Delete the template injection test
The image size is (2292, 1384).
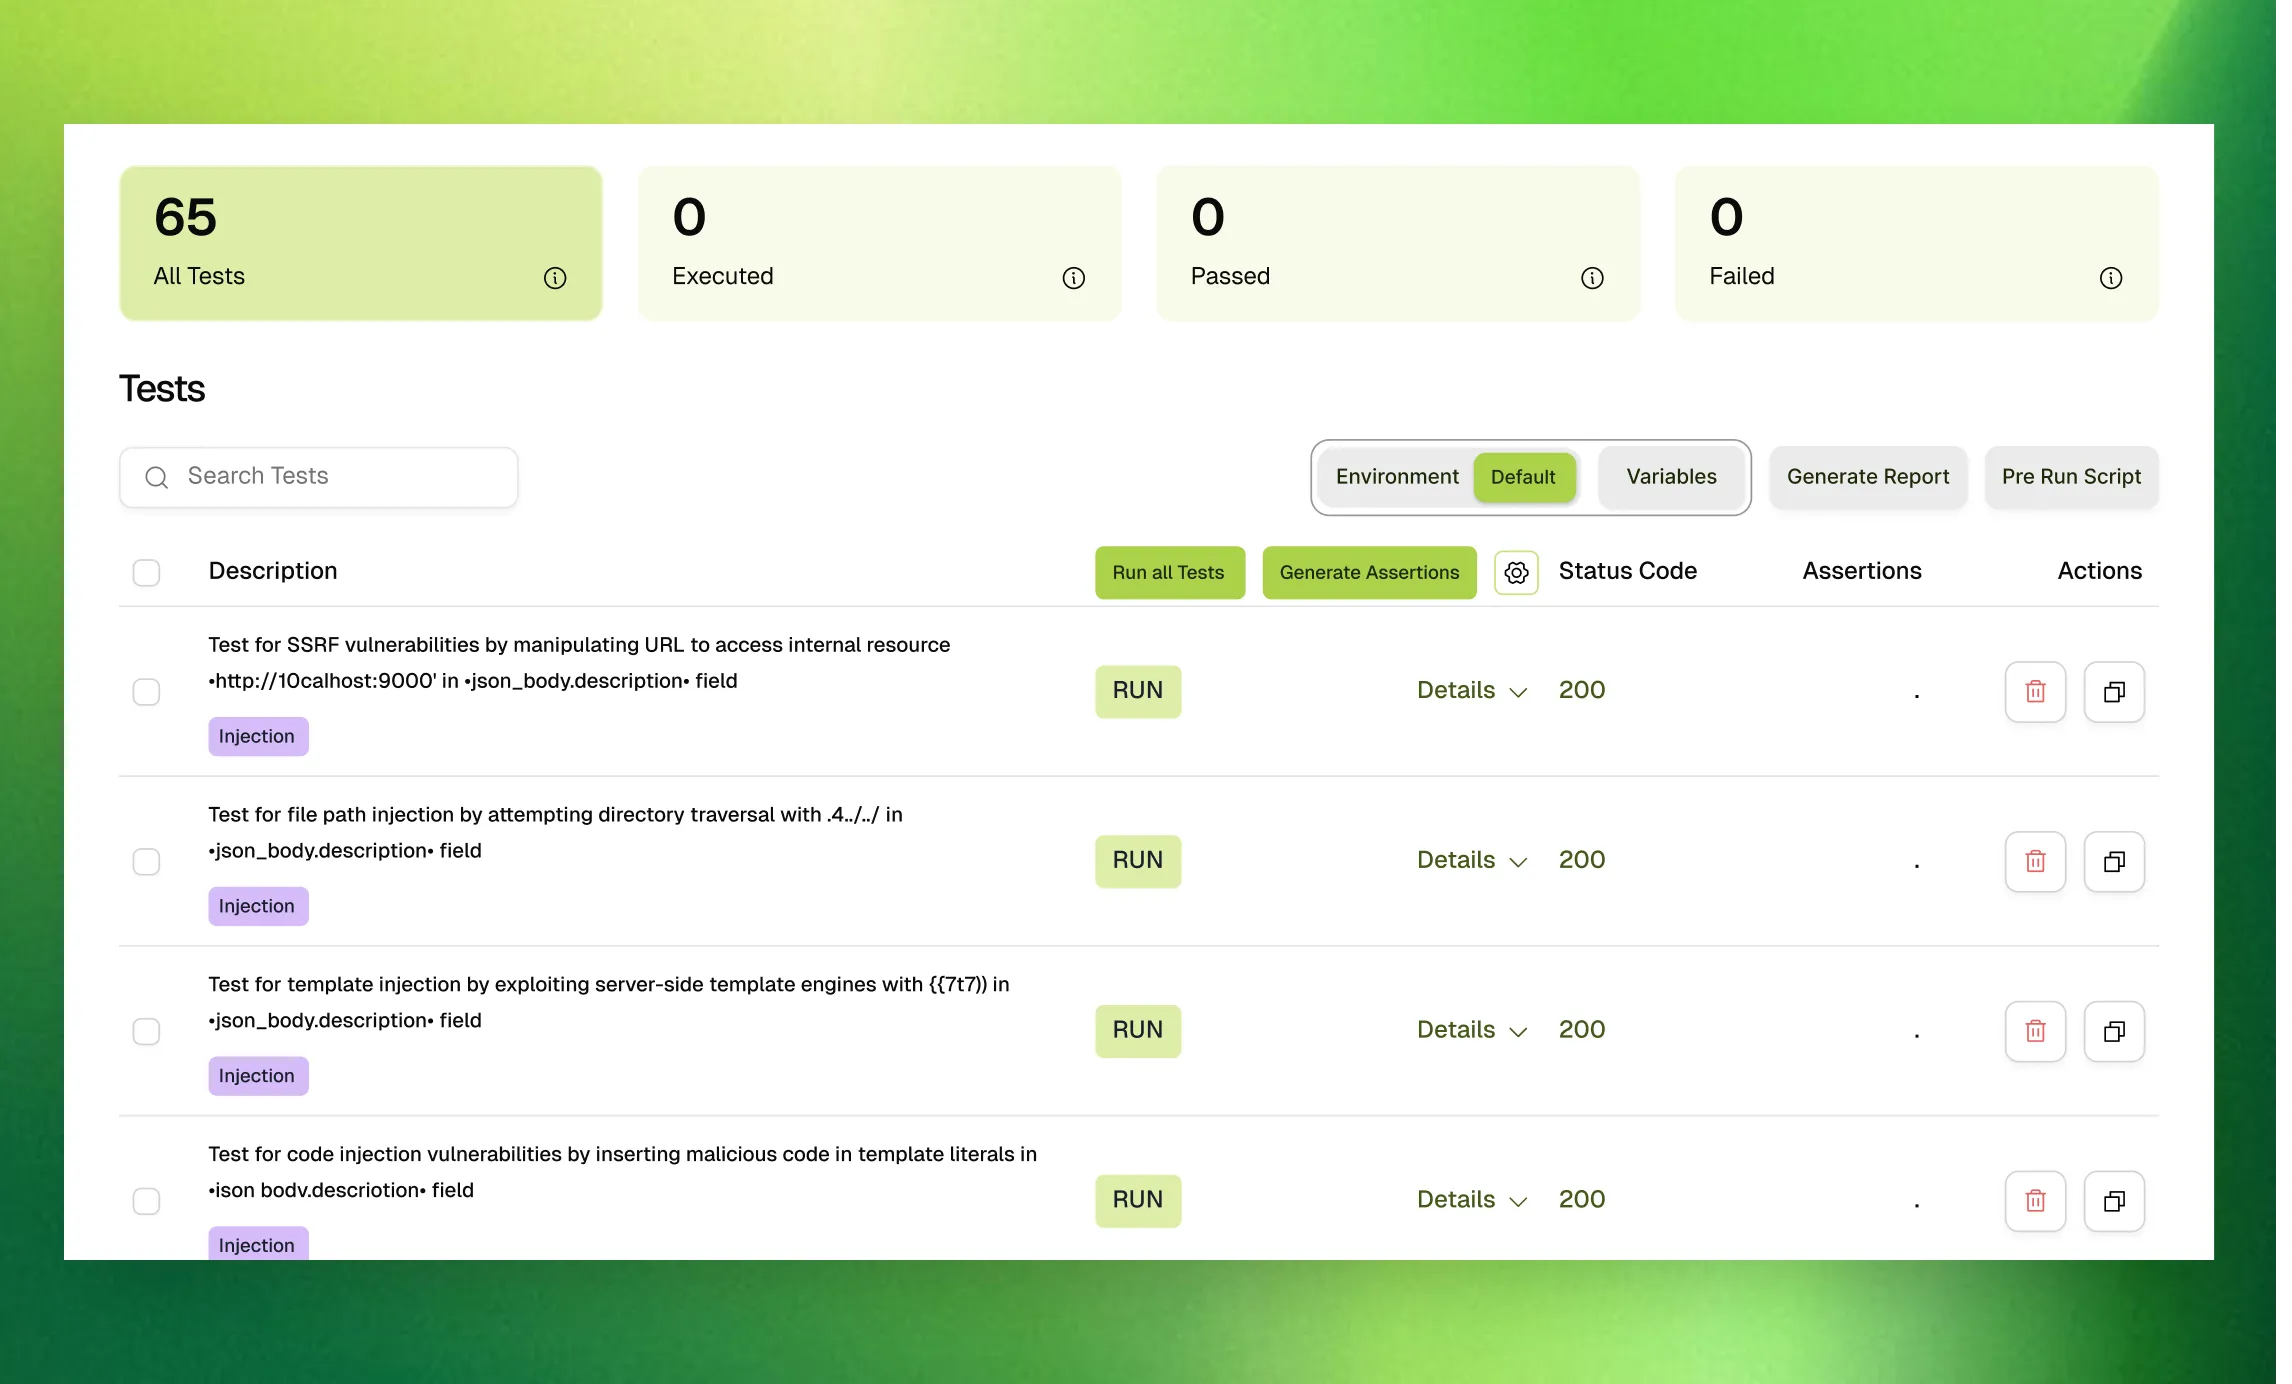click(2035, 1031)
